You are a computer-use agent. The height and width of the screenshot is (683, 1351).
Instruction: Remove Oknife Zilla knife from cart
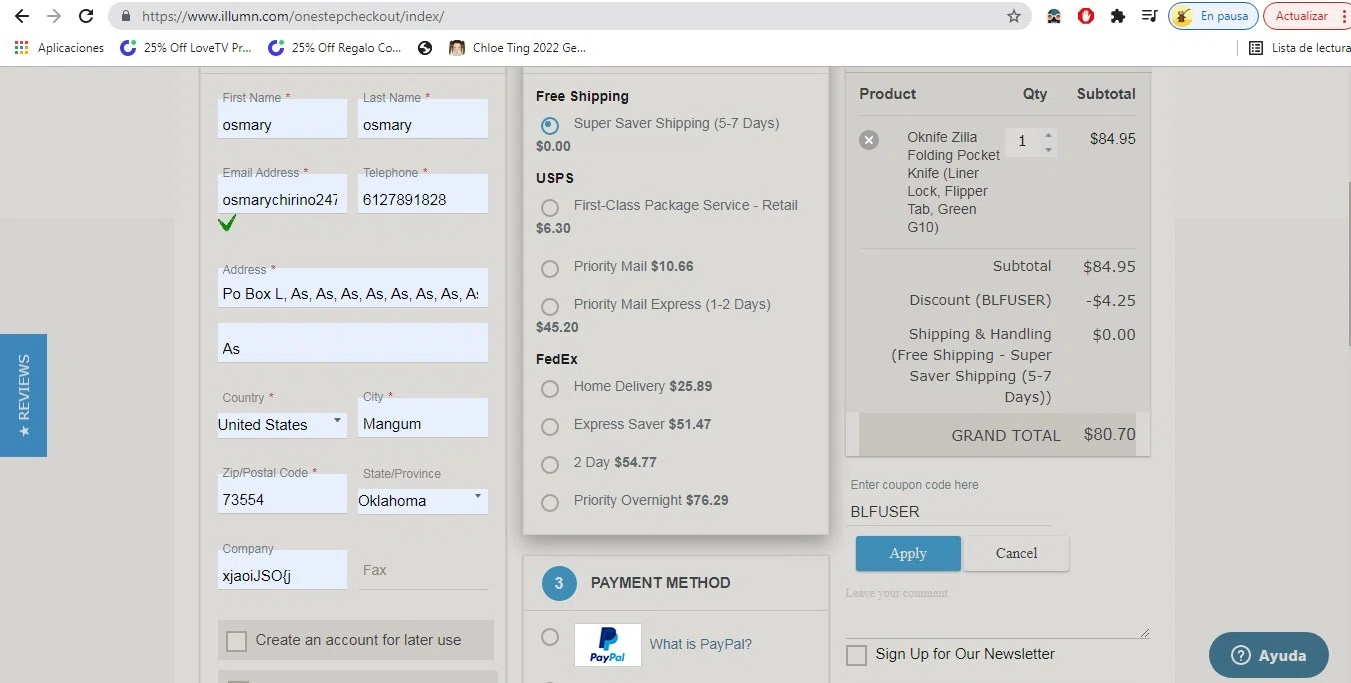[869, 140]
